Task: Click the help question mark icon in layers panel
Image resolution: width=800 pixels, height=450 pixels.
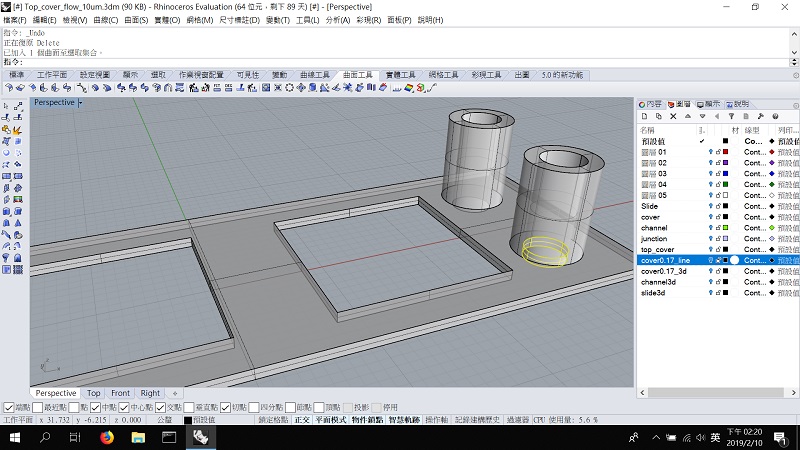Action: click(773, 117)
